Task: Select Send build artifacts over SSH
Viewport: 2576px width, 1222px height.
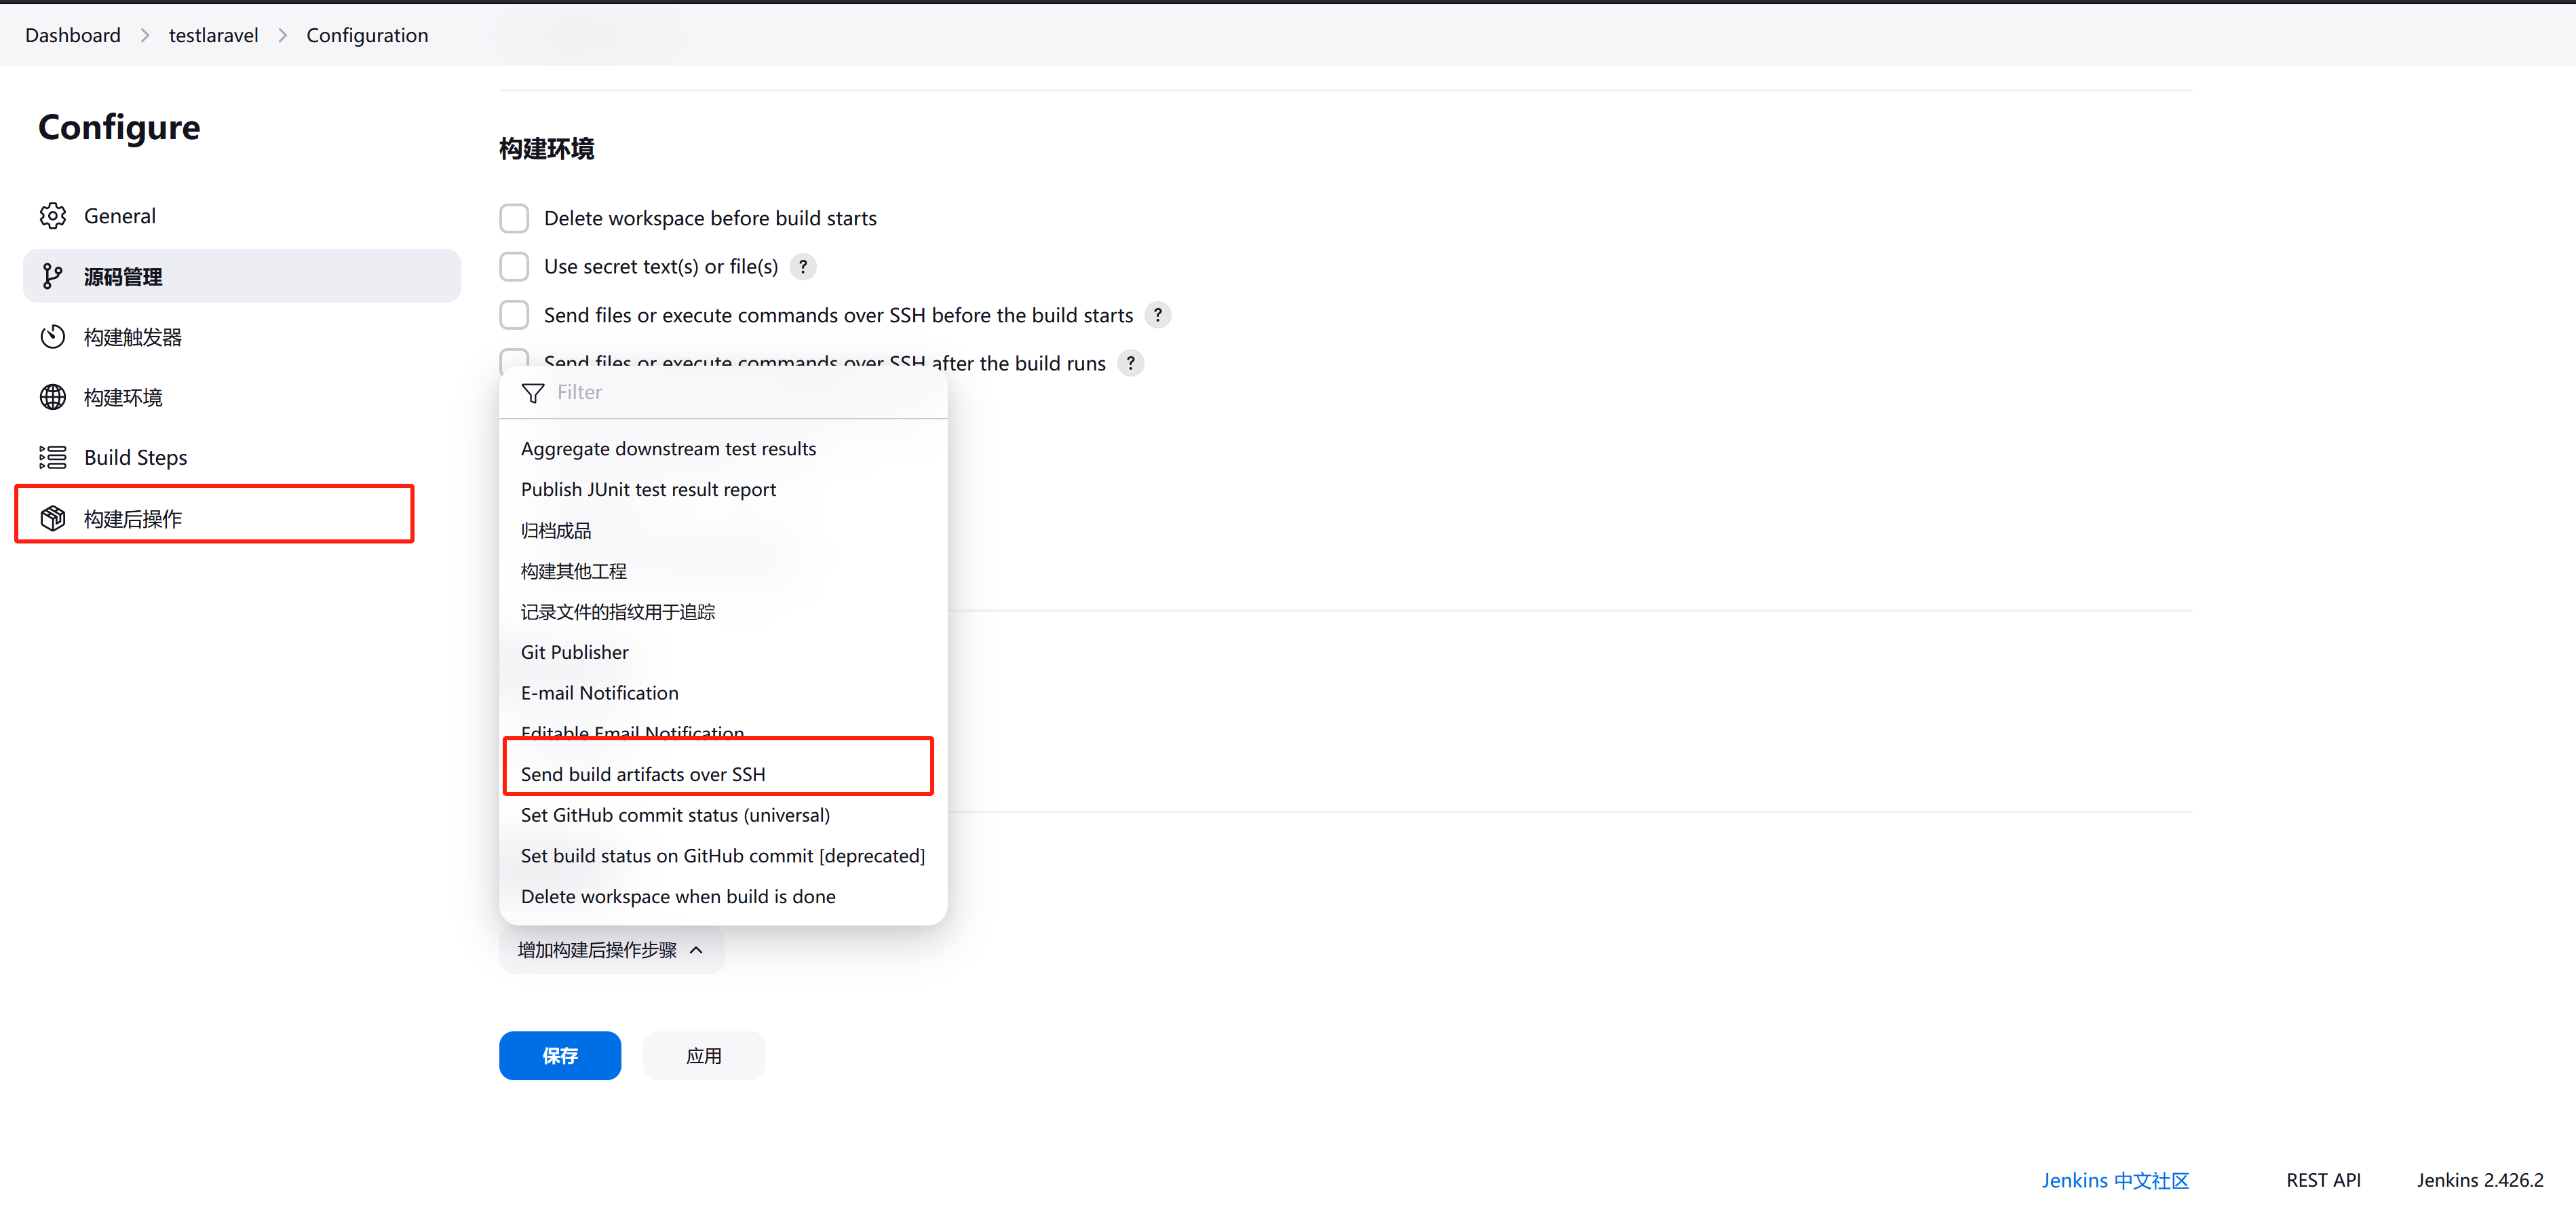Action: click(643, 774)
